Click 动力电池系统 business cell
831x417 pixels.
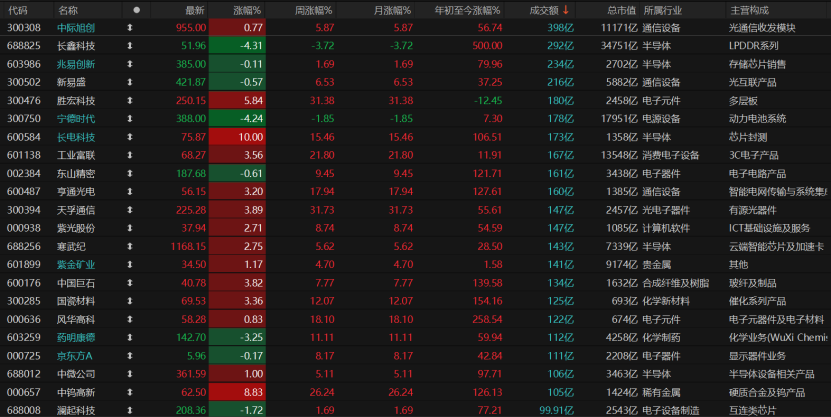[x=757, y=119]
